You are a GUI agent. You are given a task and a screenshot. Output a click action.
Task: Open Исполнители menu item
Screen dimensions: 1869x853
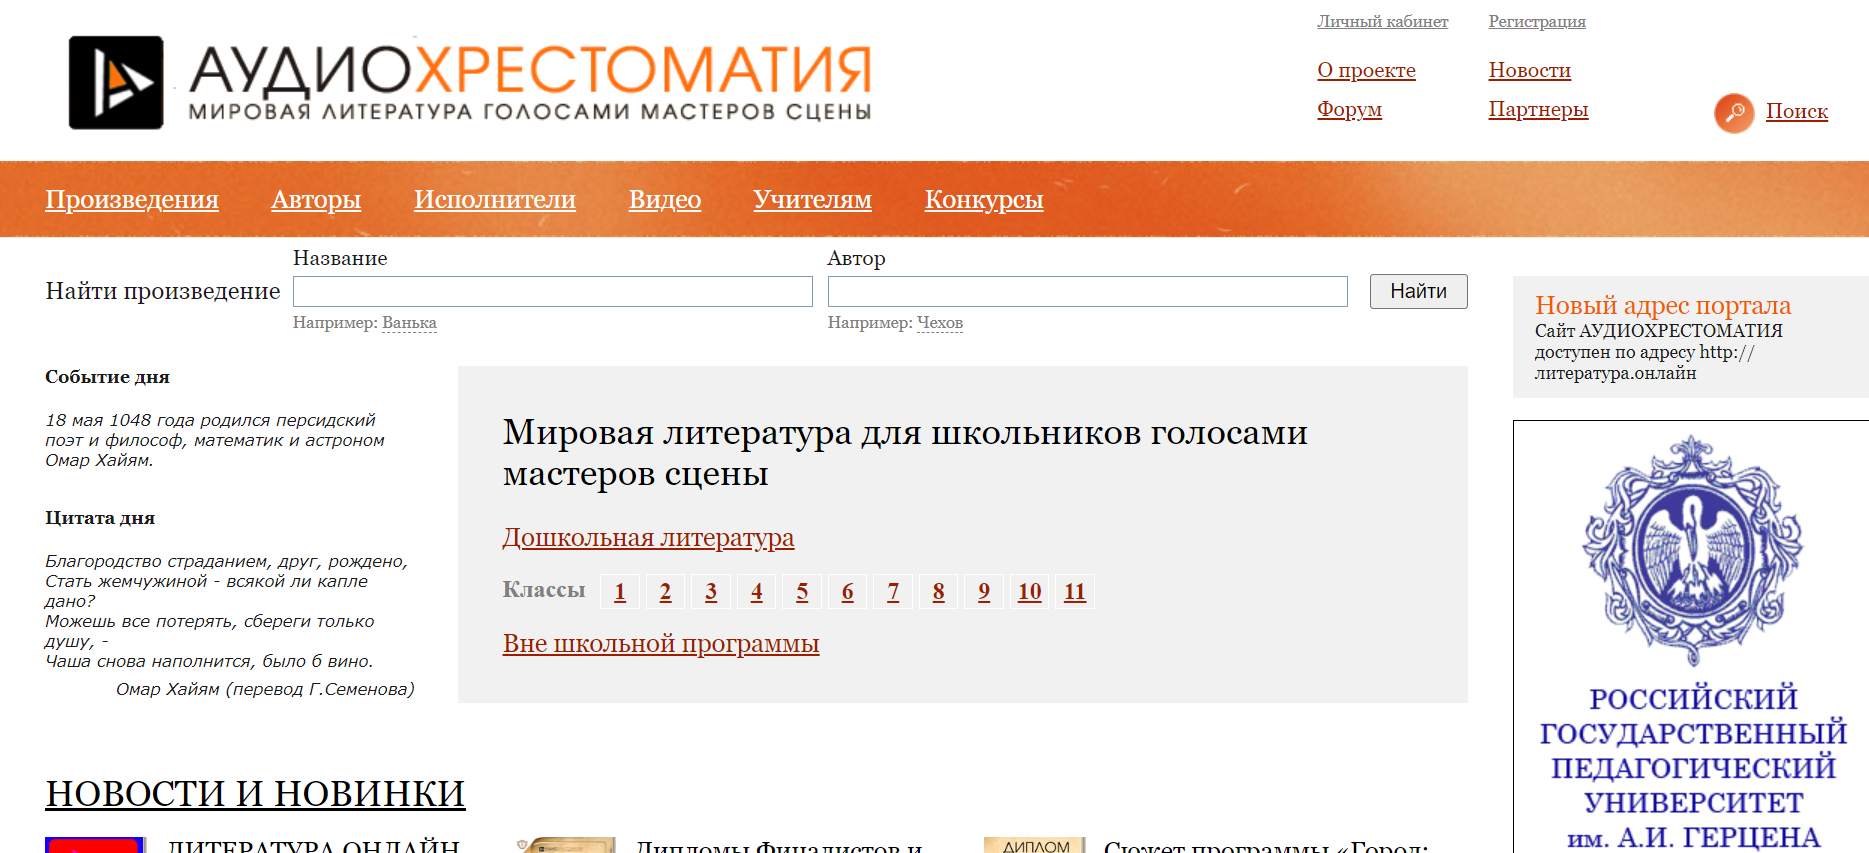[x=495, y=199]
